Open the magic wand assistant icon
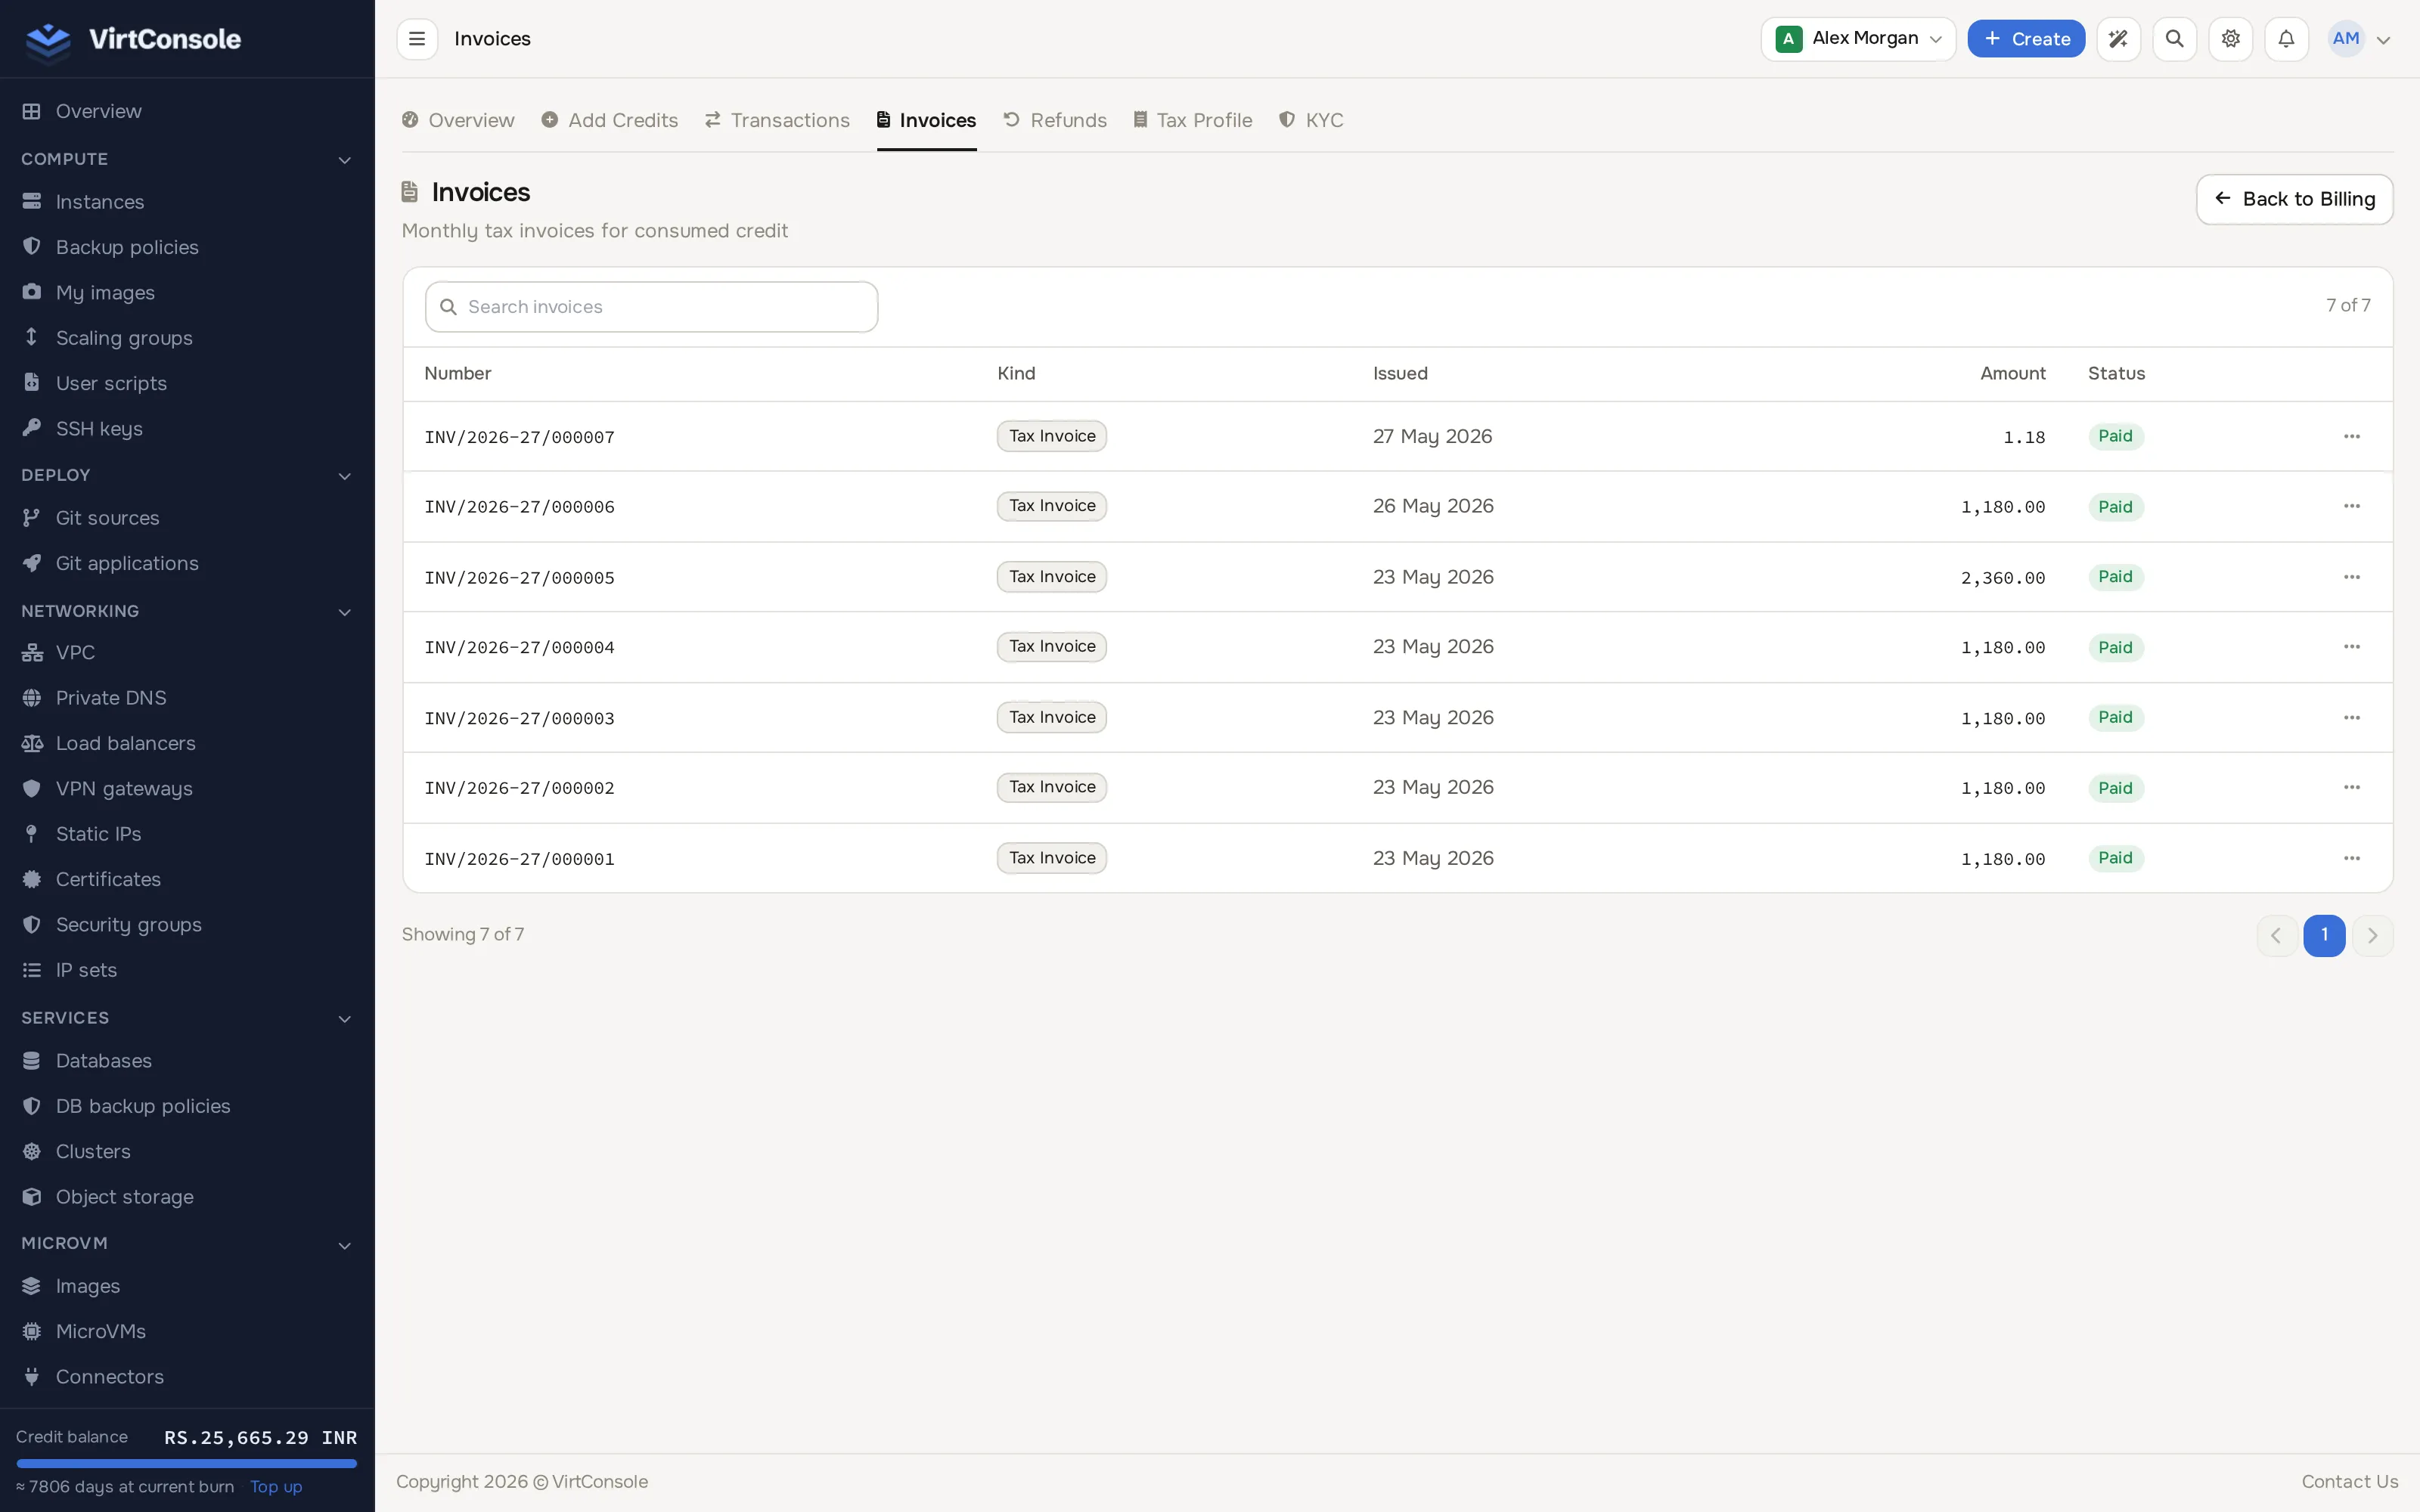Image resolution: width=2420 pixels, height=1512 pixels. click(x=2118, y=39)
